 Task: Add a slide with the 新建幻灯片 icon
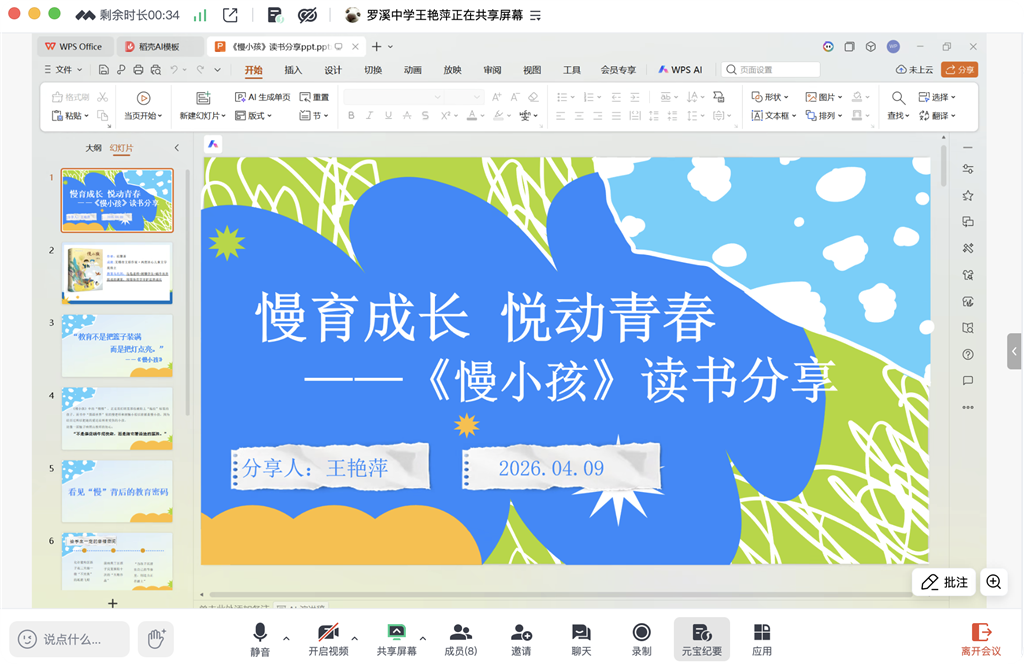(x=203, y=98)
